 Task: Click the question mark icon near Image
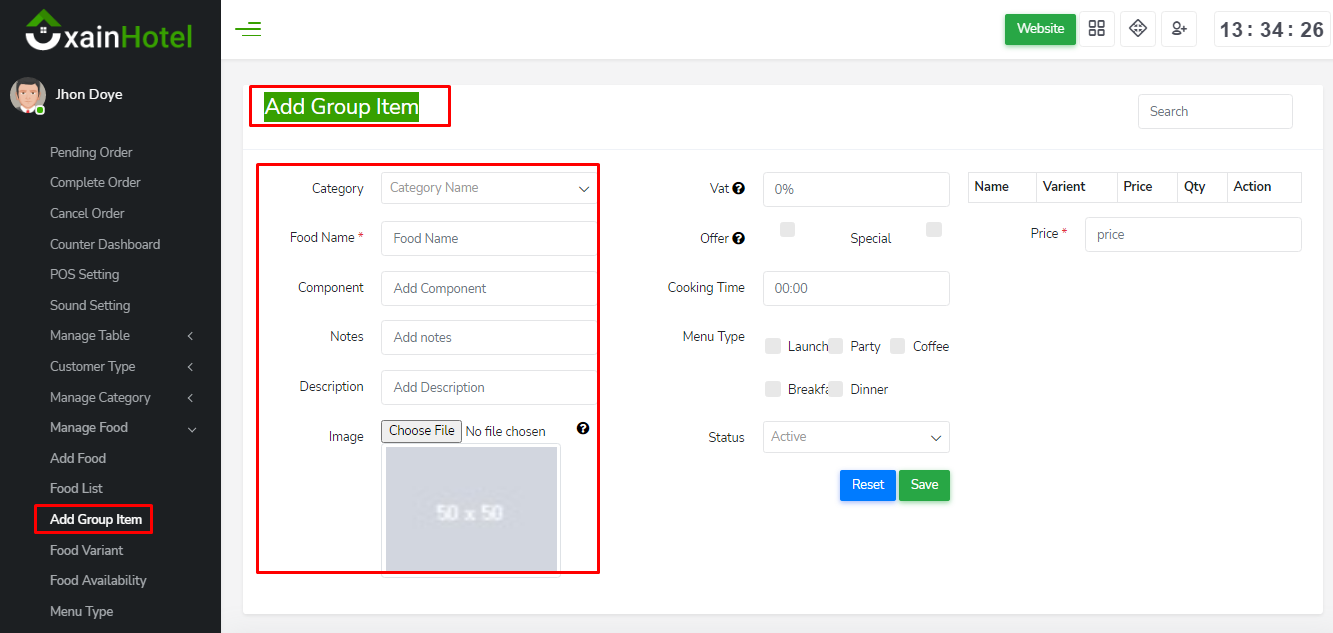583,428
